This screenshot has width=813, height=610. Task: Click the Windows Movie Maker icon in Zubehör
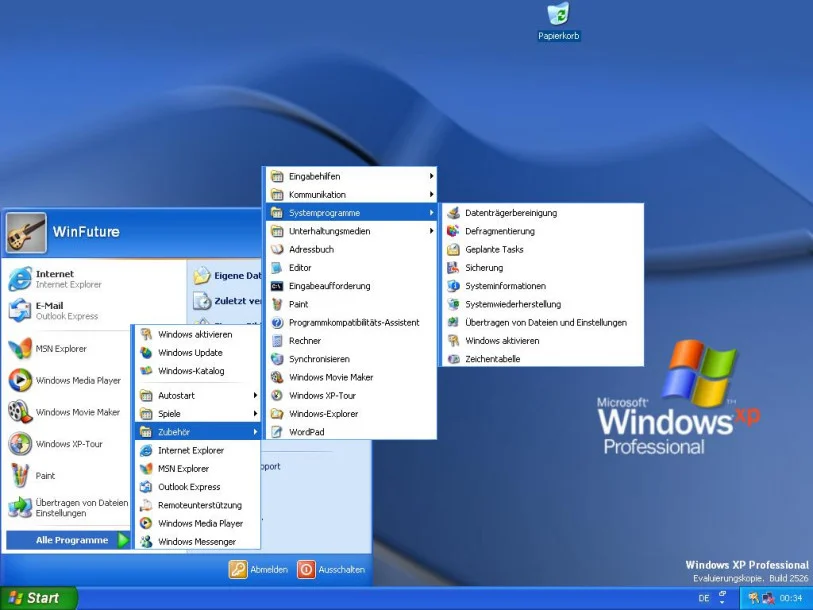click(277, 377)
